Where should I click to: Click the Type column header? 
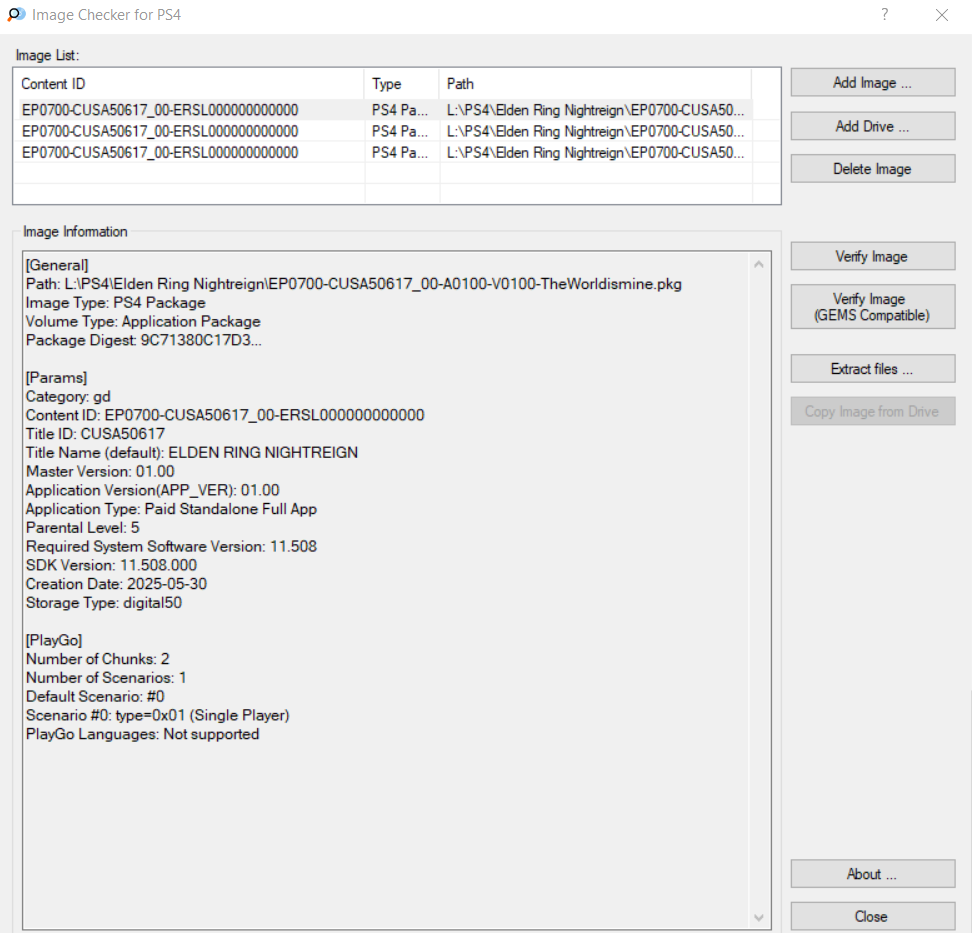[x=401, y=84]
